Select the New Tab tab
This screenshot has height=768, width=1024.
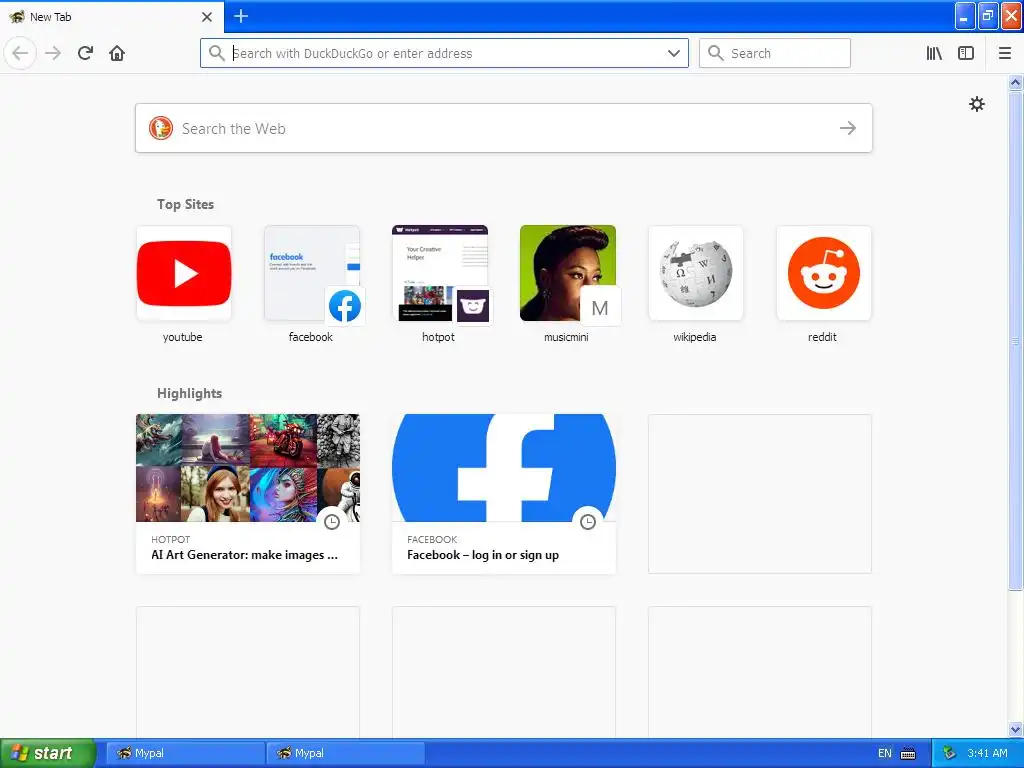pyautogui.click(x=111, y=17)
